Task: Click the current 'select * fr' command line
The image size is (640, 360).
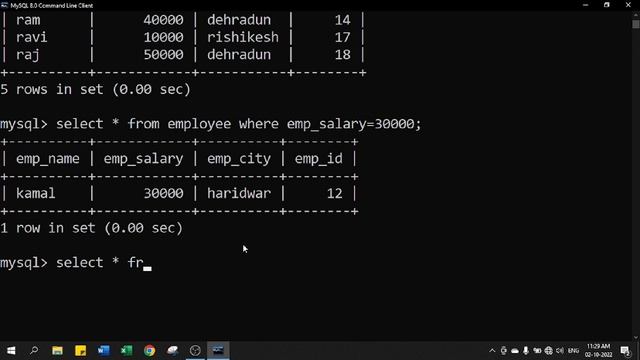Action: pos(76,263)
